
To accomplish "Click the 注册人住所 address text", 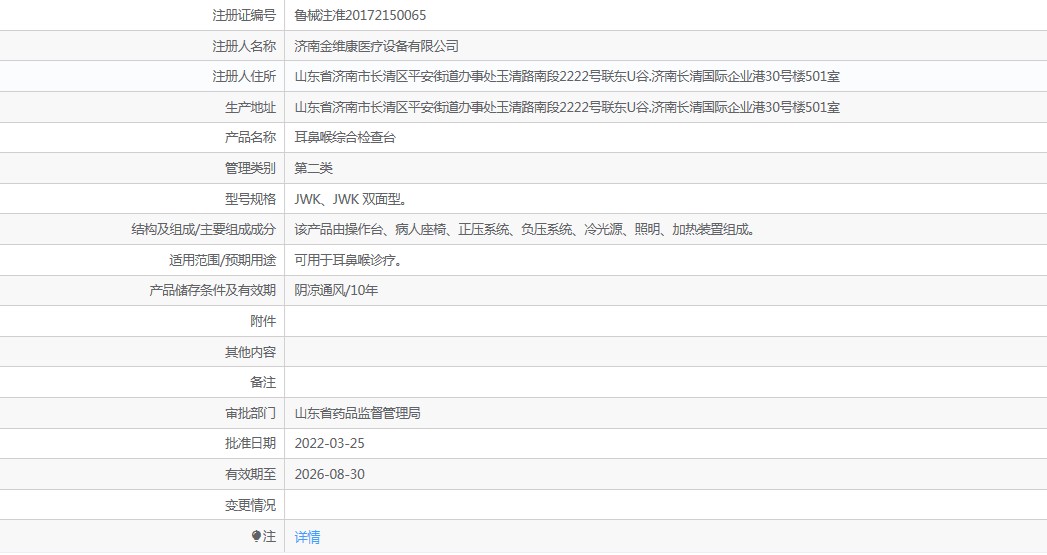I will [x=567, y=76].
